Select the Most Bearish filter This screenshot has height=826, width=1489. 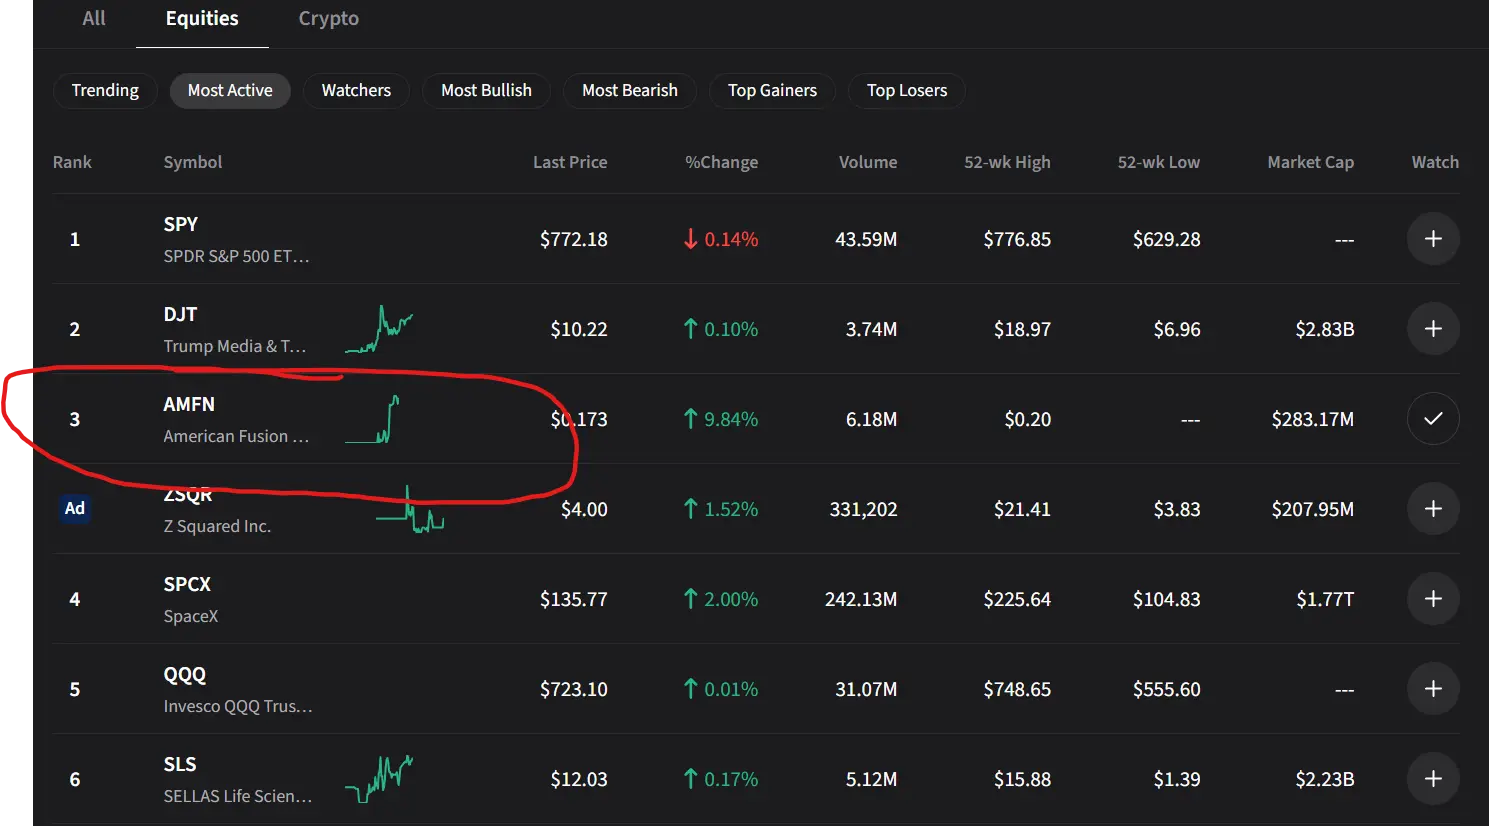point(630,90)
